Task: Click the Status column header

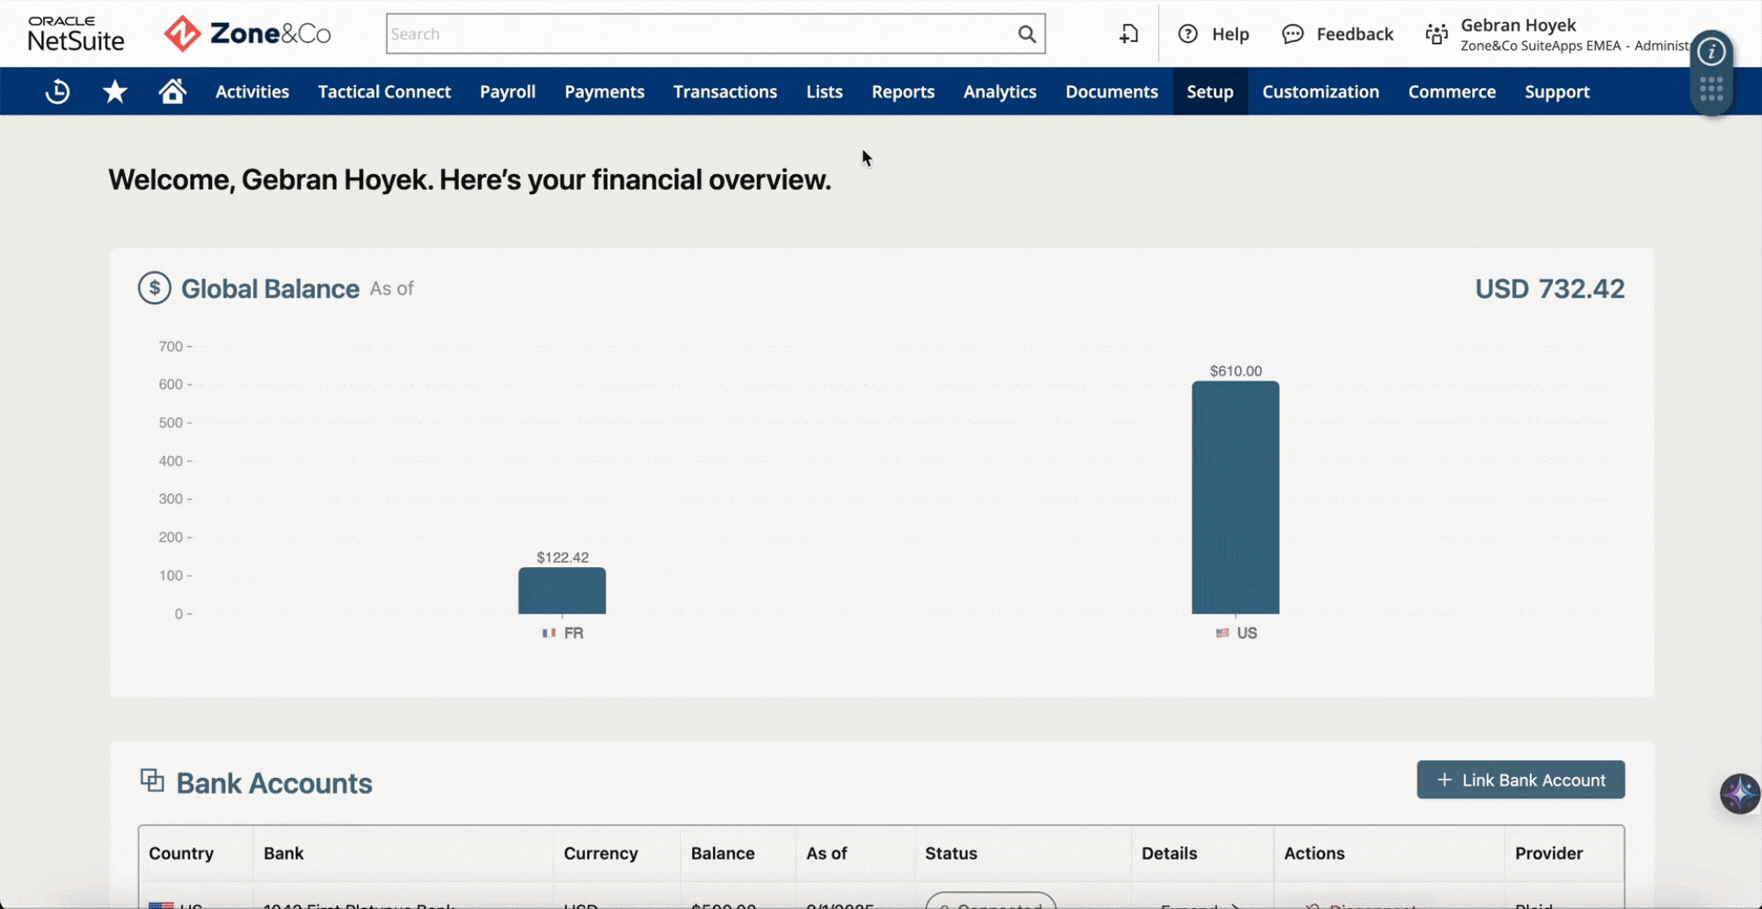Action: click(x=950, y=853)
